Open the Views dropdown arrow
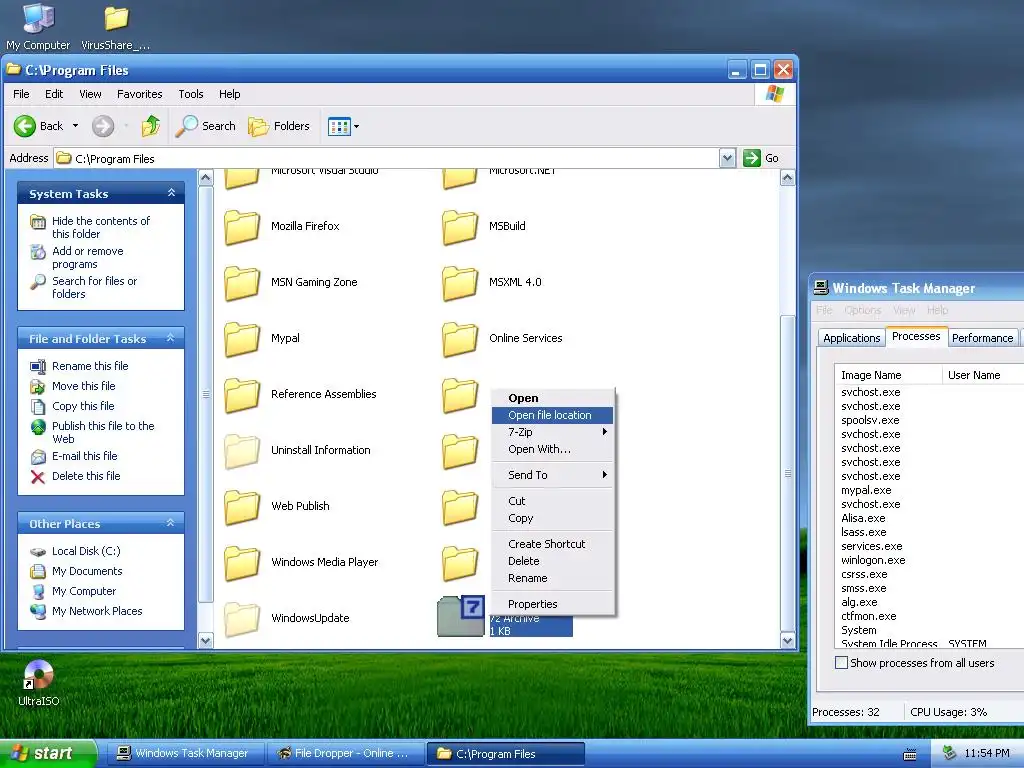Screen dimensions: 1024x768 [356, 126]
